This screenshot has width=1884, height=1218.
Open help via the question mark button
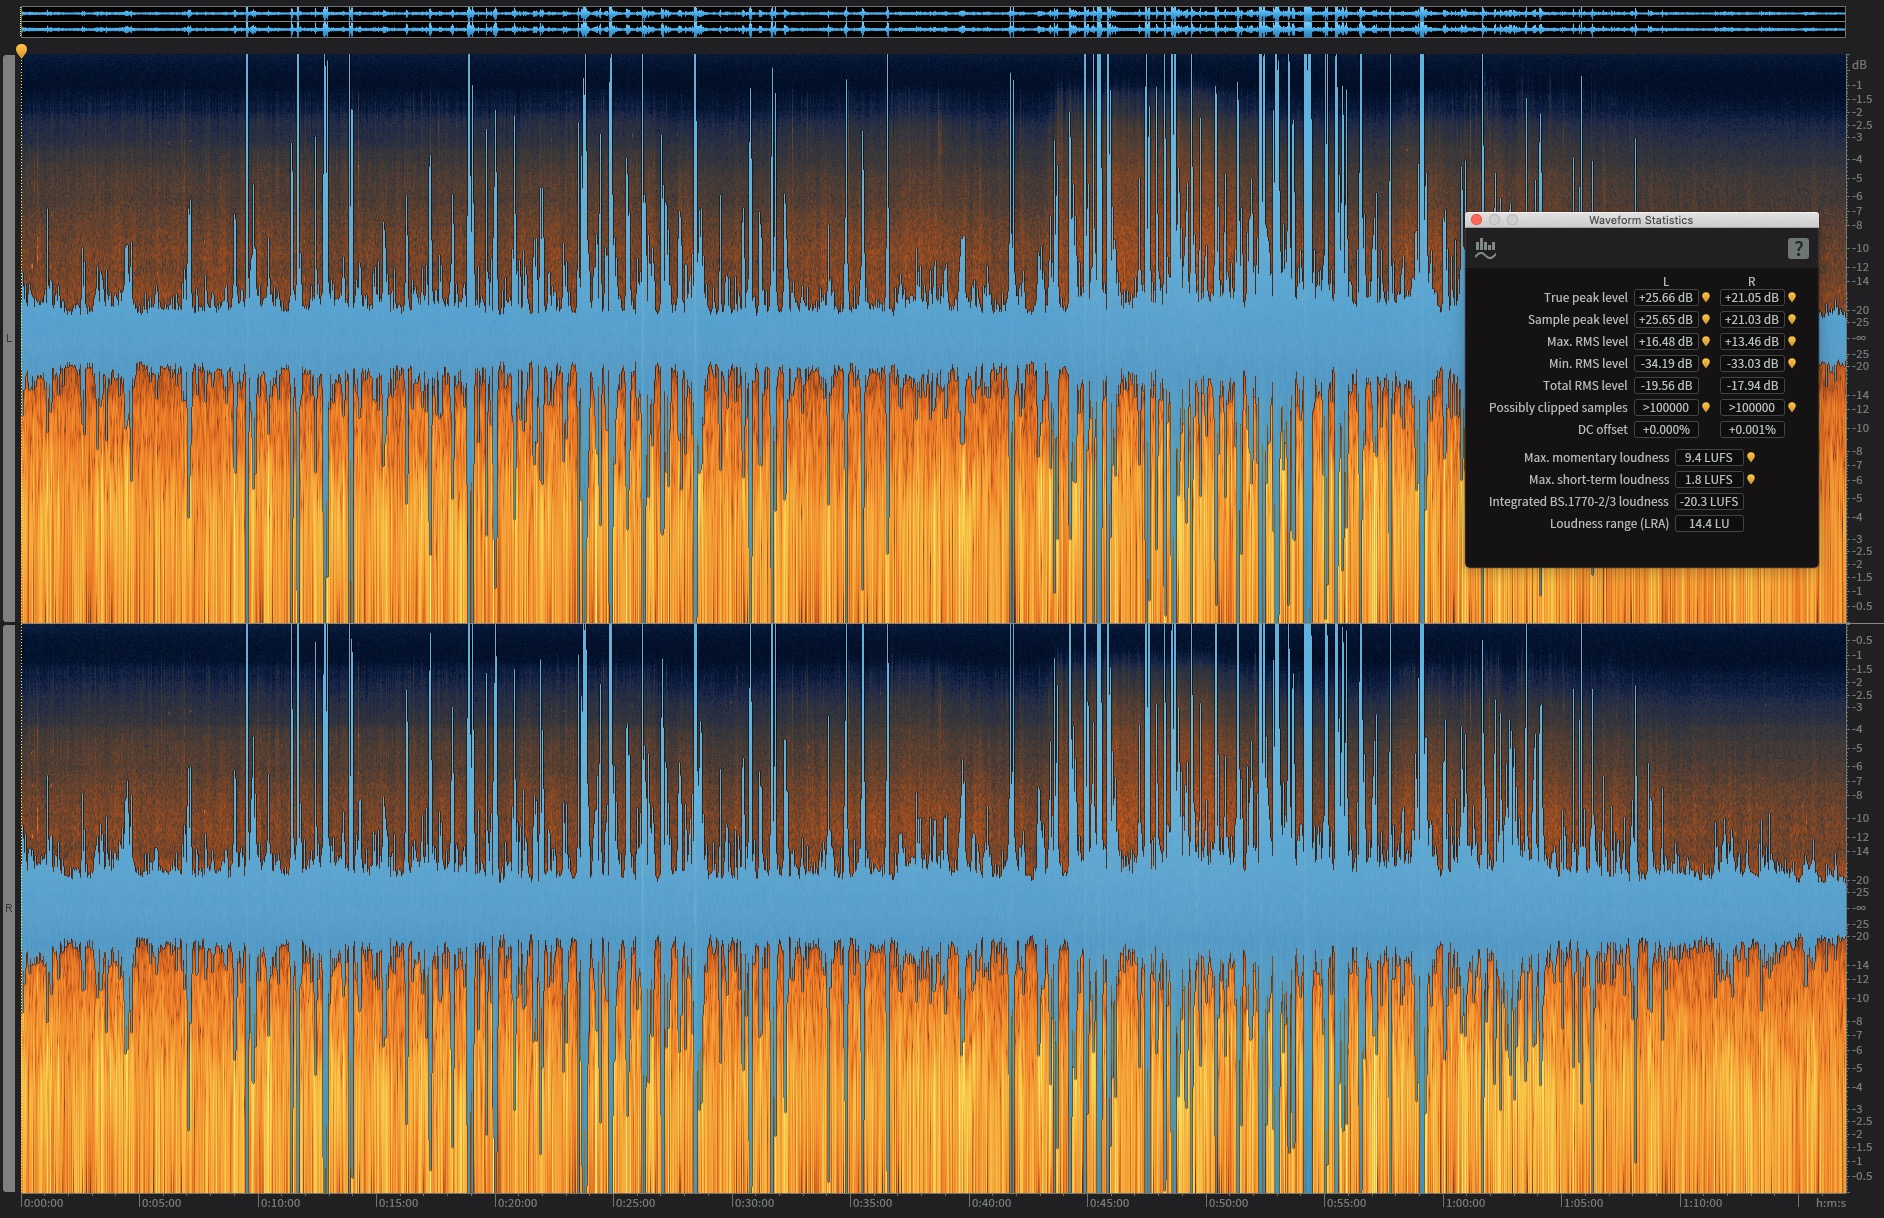(x=1797, y=248)
